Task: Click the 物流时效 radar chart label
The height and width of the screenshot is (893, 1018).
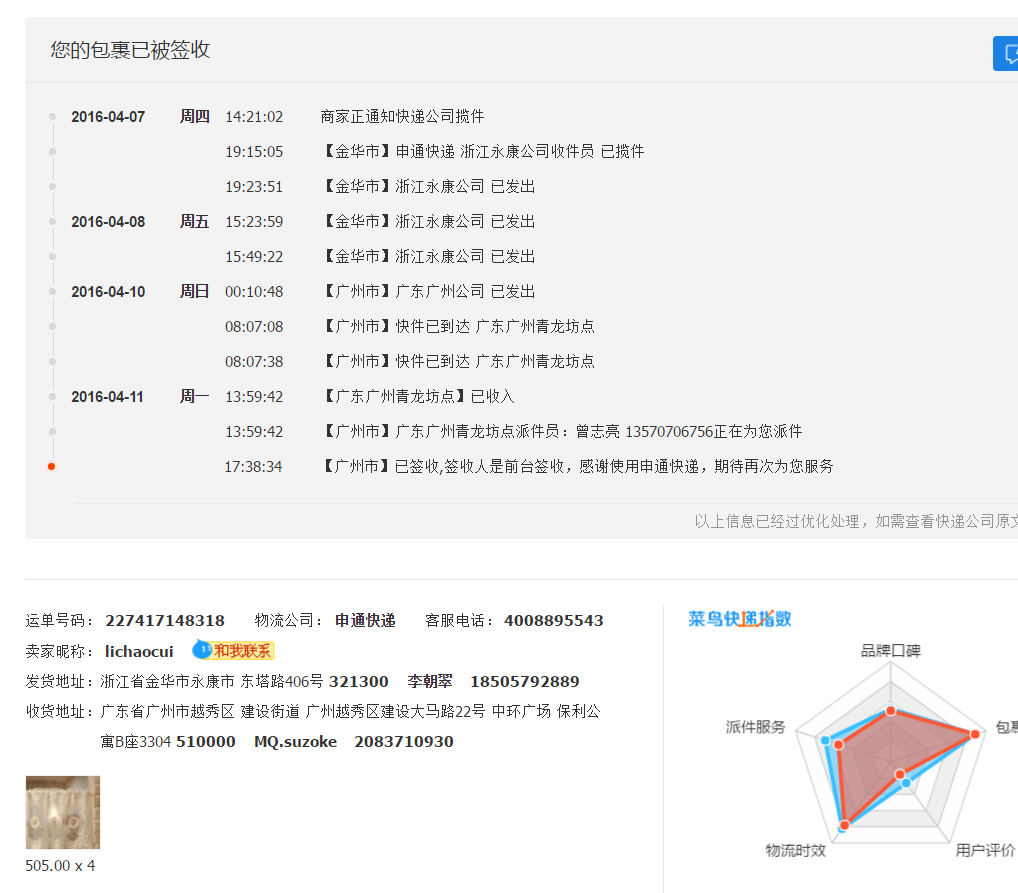Action: 795,850
